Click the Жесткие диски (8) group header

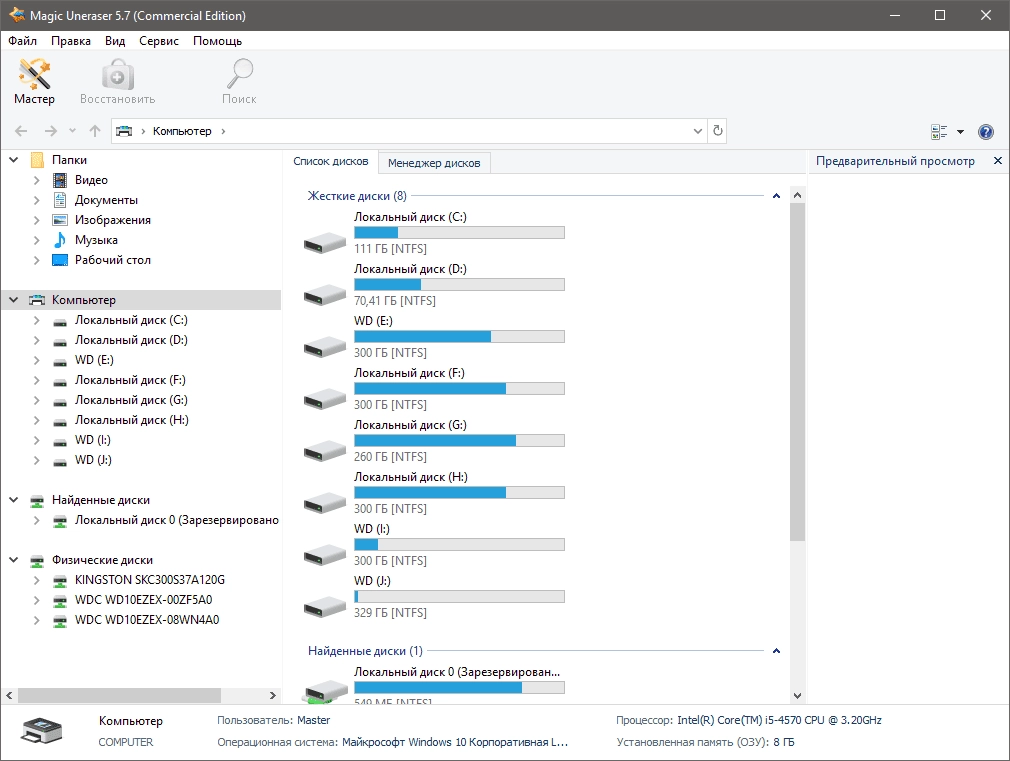click(x=357, y=196)
